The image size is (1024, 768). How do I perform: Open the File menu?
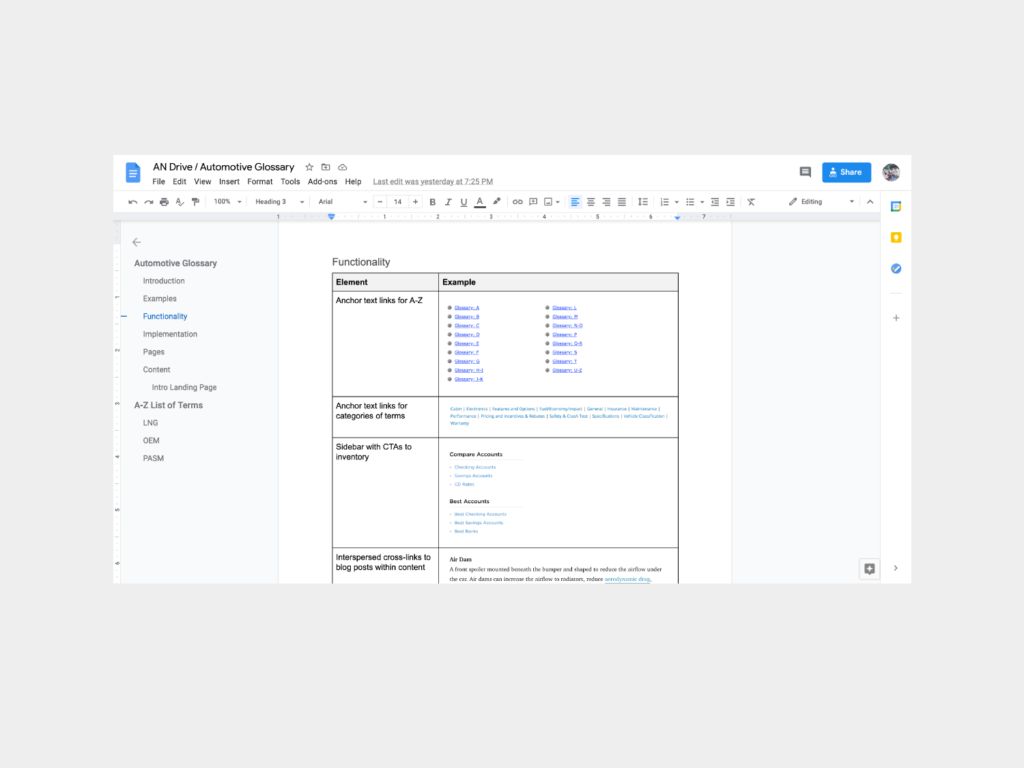(x=159, y=182)
